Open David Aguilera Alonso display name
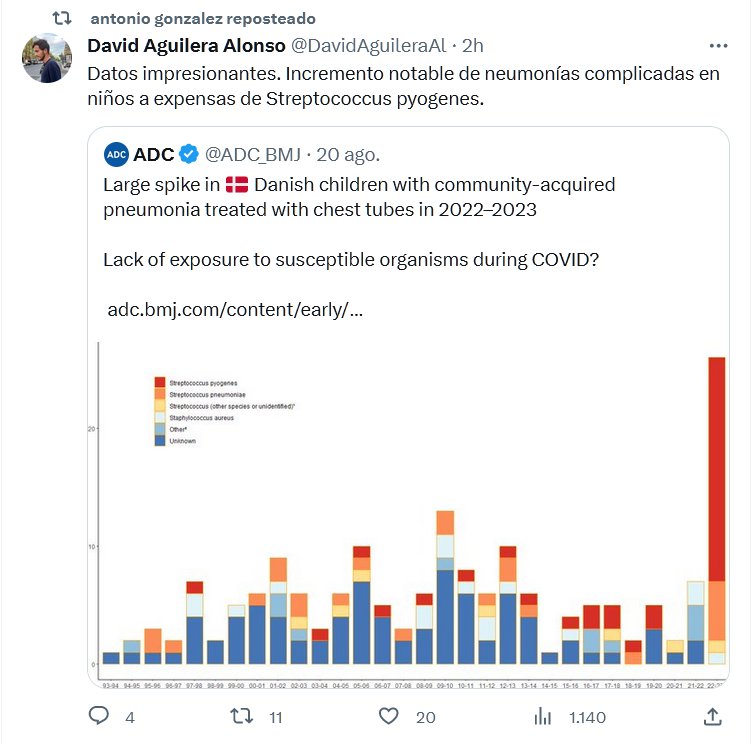 186,46
